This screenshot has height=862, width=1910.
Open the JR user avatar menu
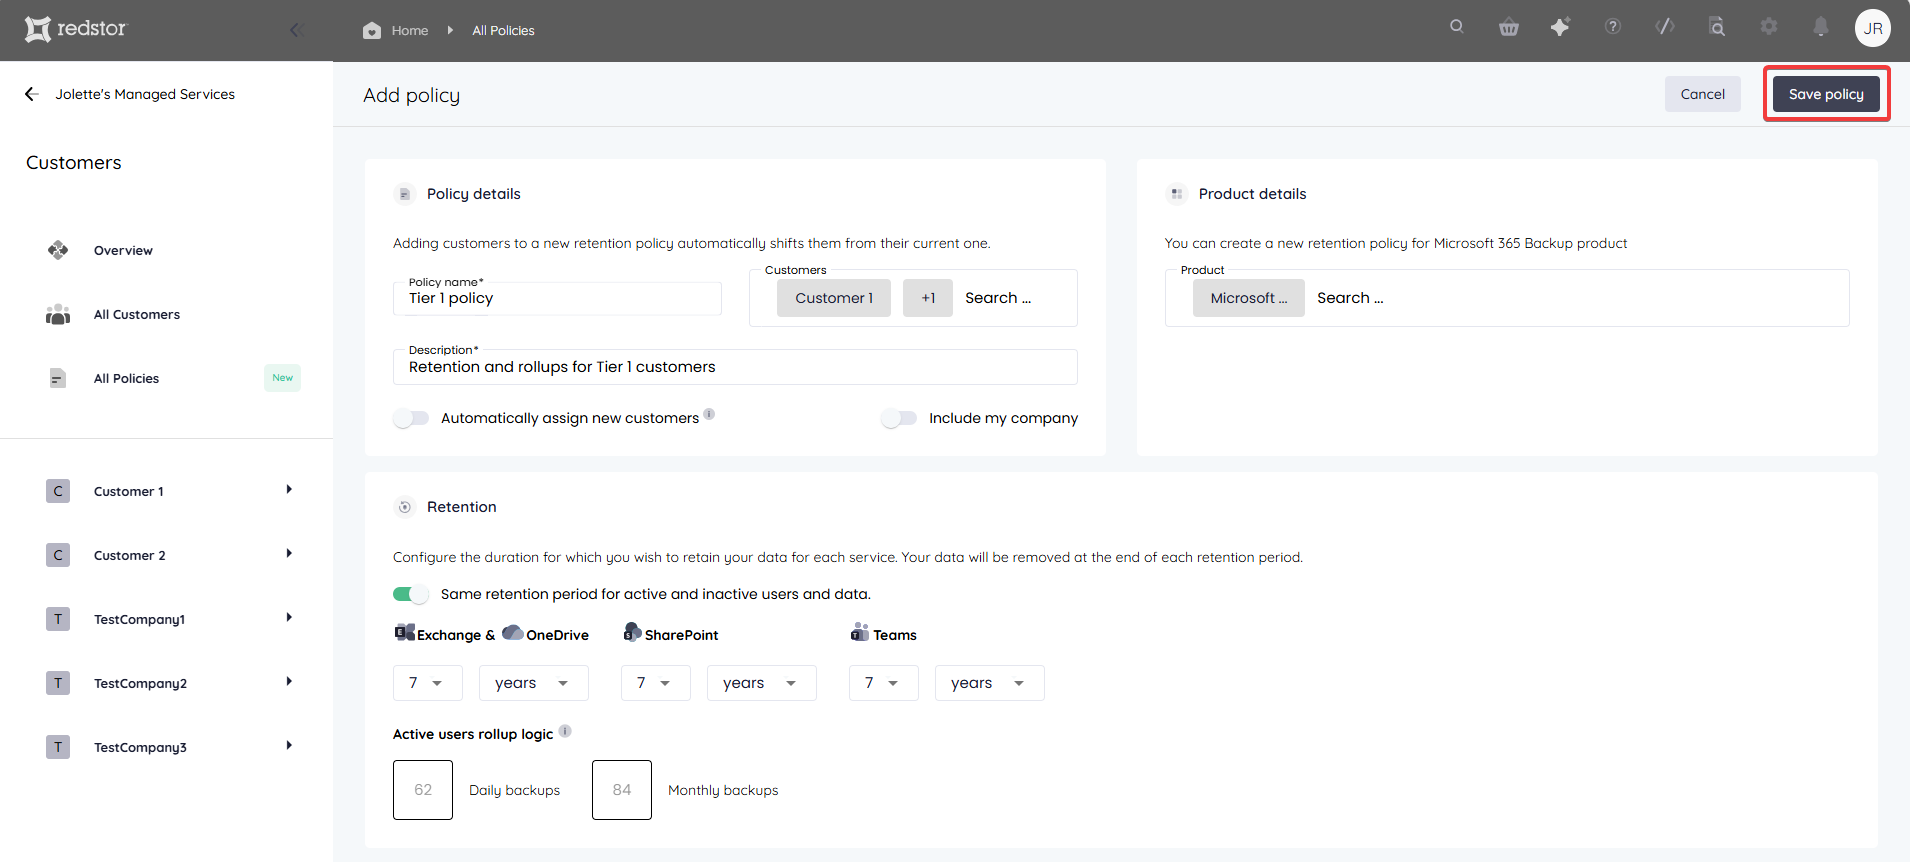pyautogui.click(x=1873, y=29)
